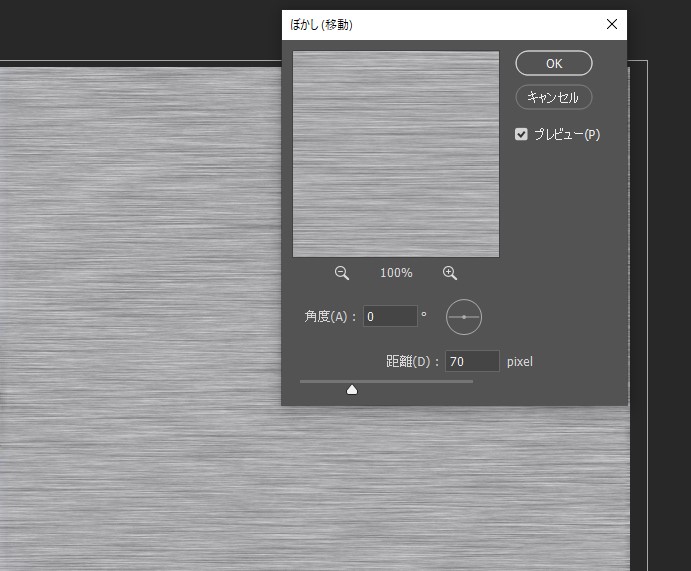The image size is (691, 571).
Task: Zoom out the preview with the minus magnifier
Action: (342, 273)
